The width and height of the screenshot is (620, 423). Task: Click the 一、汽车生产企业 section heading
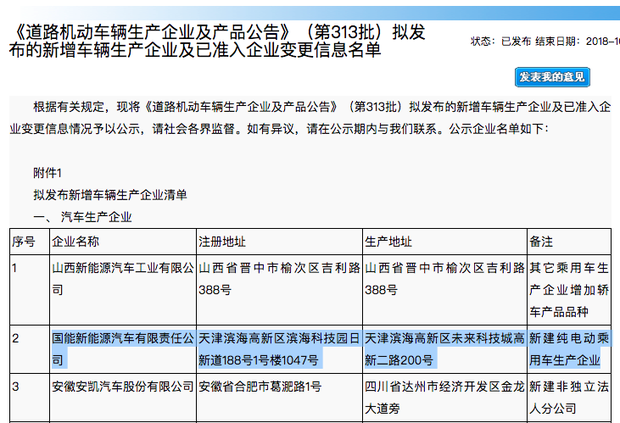coord(83,216)
